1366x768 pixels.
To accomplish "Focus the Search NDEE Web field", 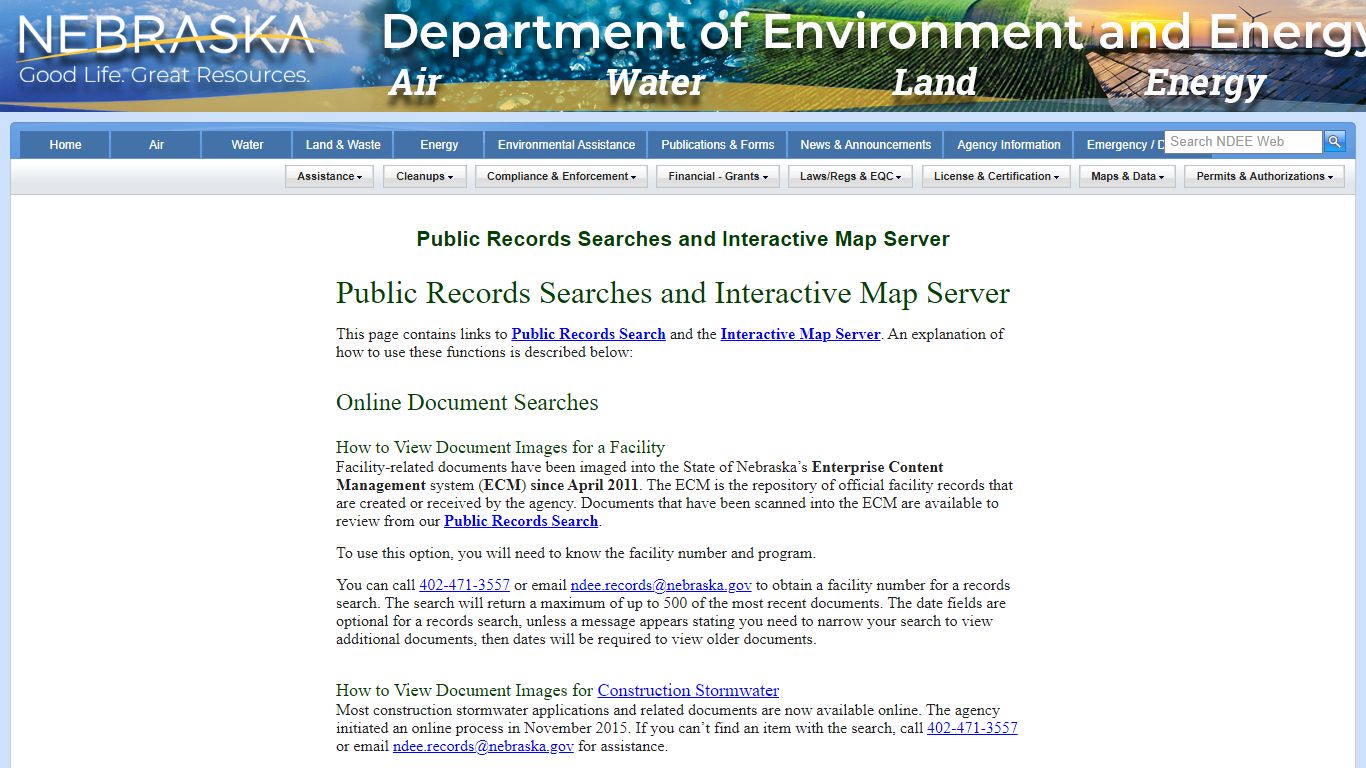I will pyautogui.click(x=1243, y=142).
